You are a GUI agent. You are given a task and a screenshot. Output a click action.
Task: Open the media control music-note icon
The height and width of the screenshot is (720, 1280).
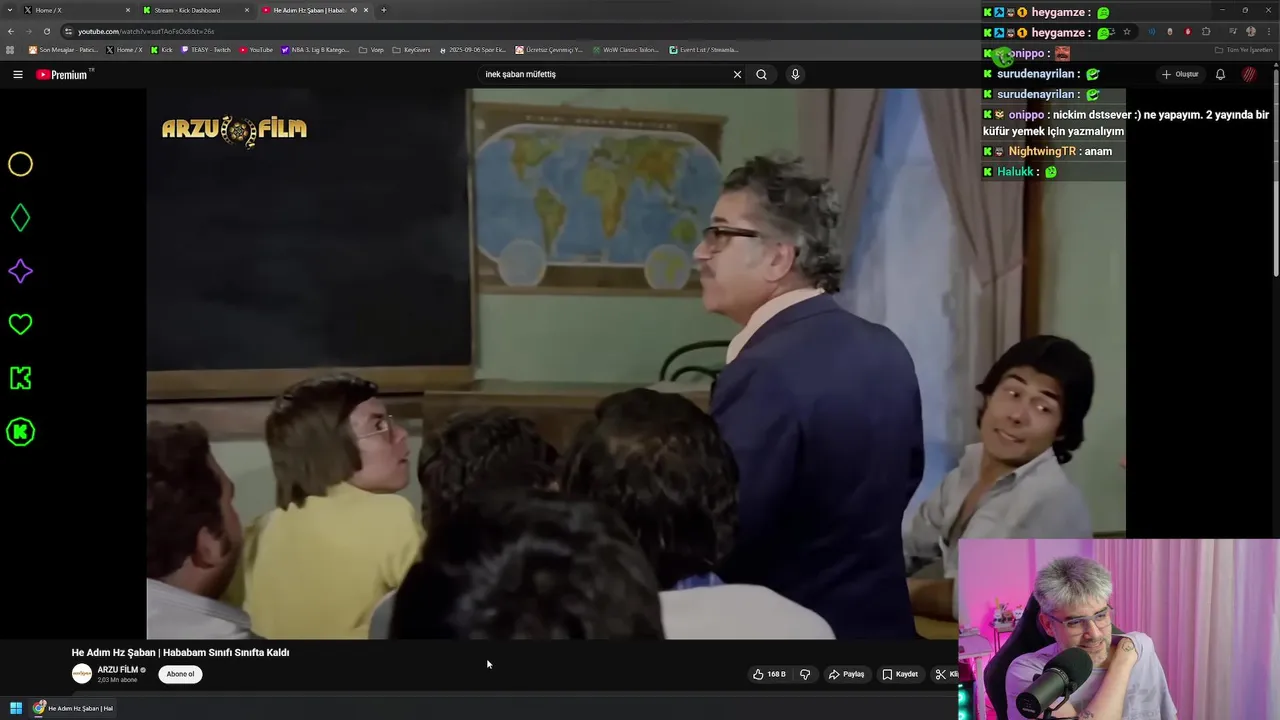1232,31
